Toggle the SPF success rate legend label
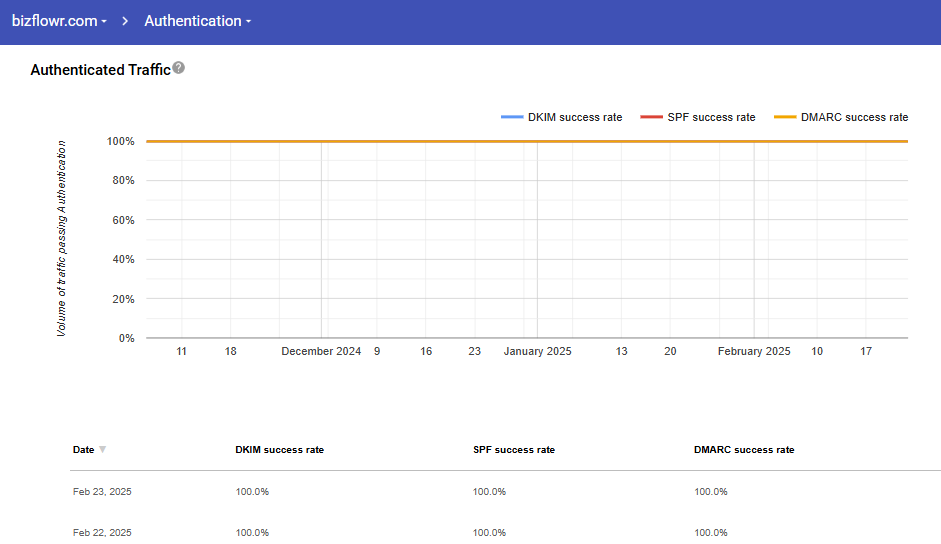 pos(711,117)
